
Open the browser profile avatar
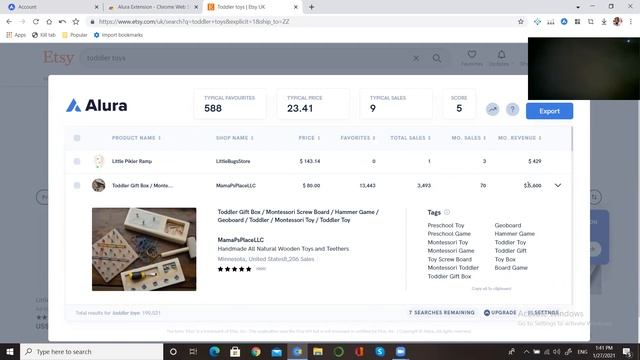[617, 22]
